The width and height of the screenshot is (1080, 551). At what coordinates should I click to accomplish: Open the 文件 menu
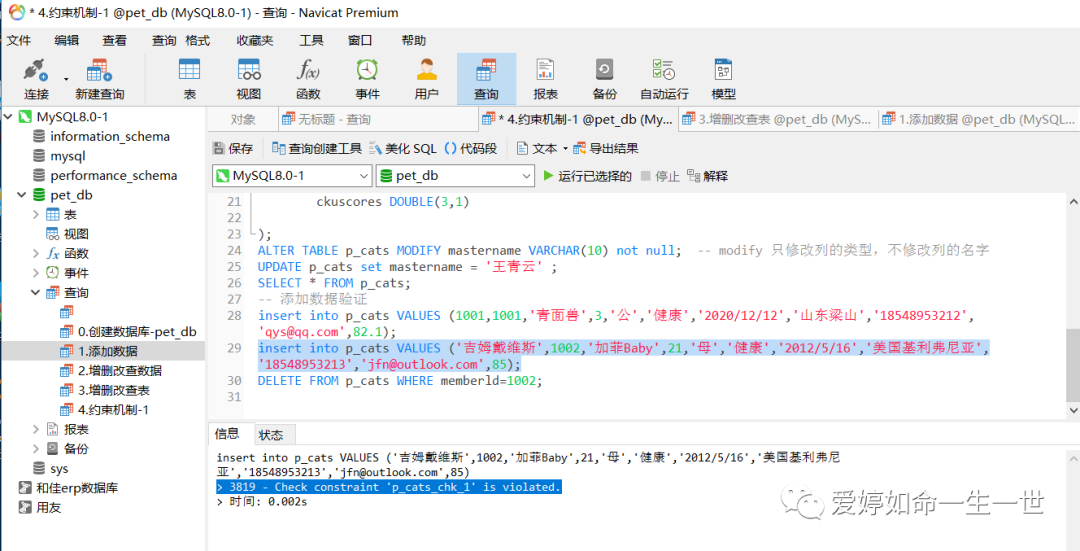[x=19, y=41]
